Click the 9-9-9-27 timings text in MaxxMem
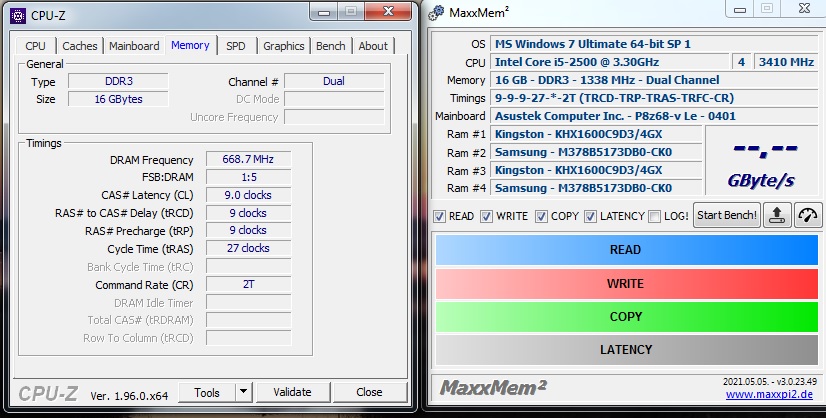Screen dimensions: 826x418 (x=614, y=98)
